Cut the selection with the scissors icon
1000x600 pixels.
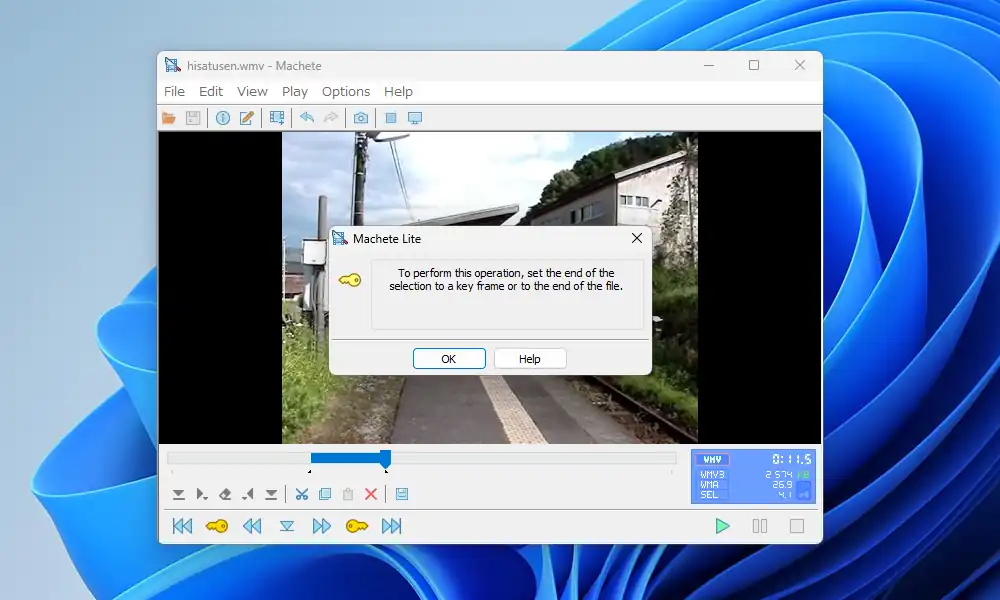[301, 494]
